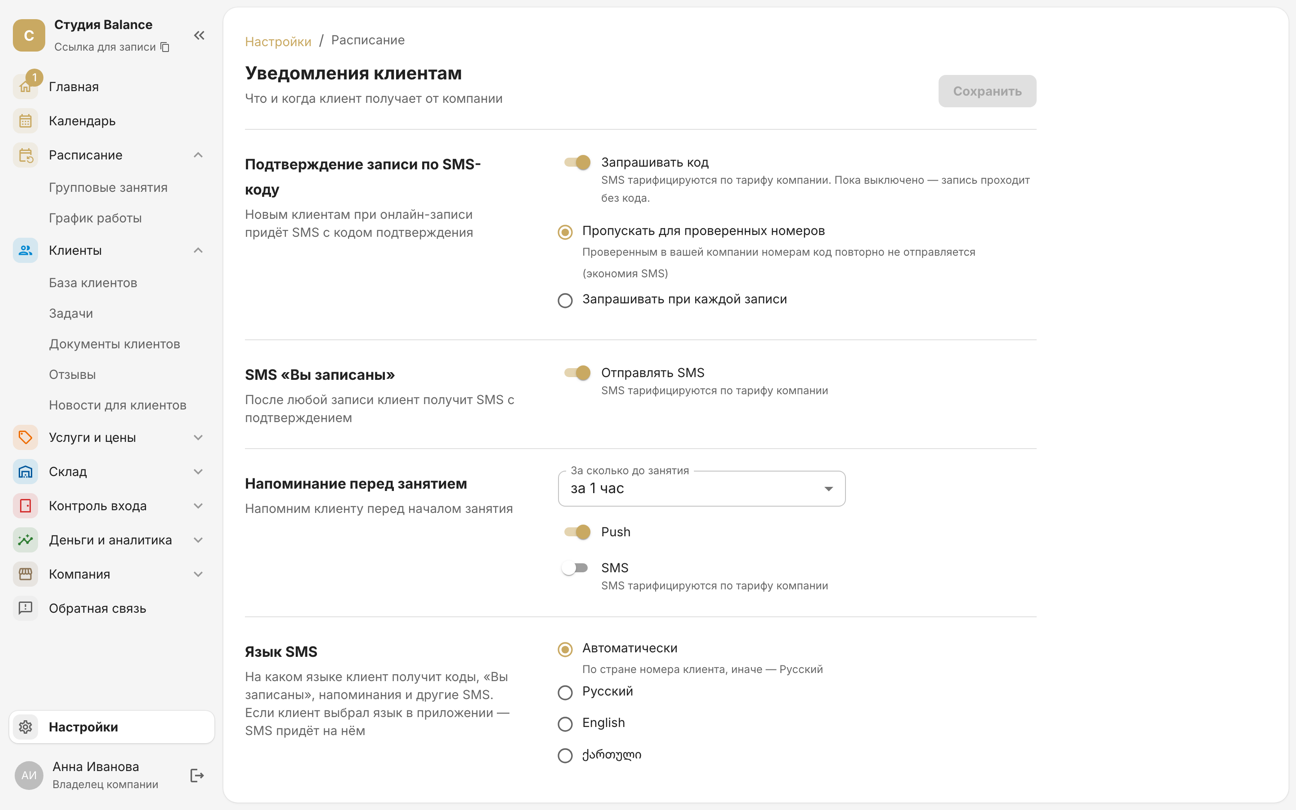Viewport: 1296px width, 810px height.
Task: Open Групповые занятия menu item
Action: [108, 187]
